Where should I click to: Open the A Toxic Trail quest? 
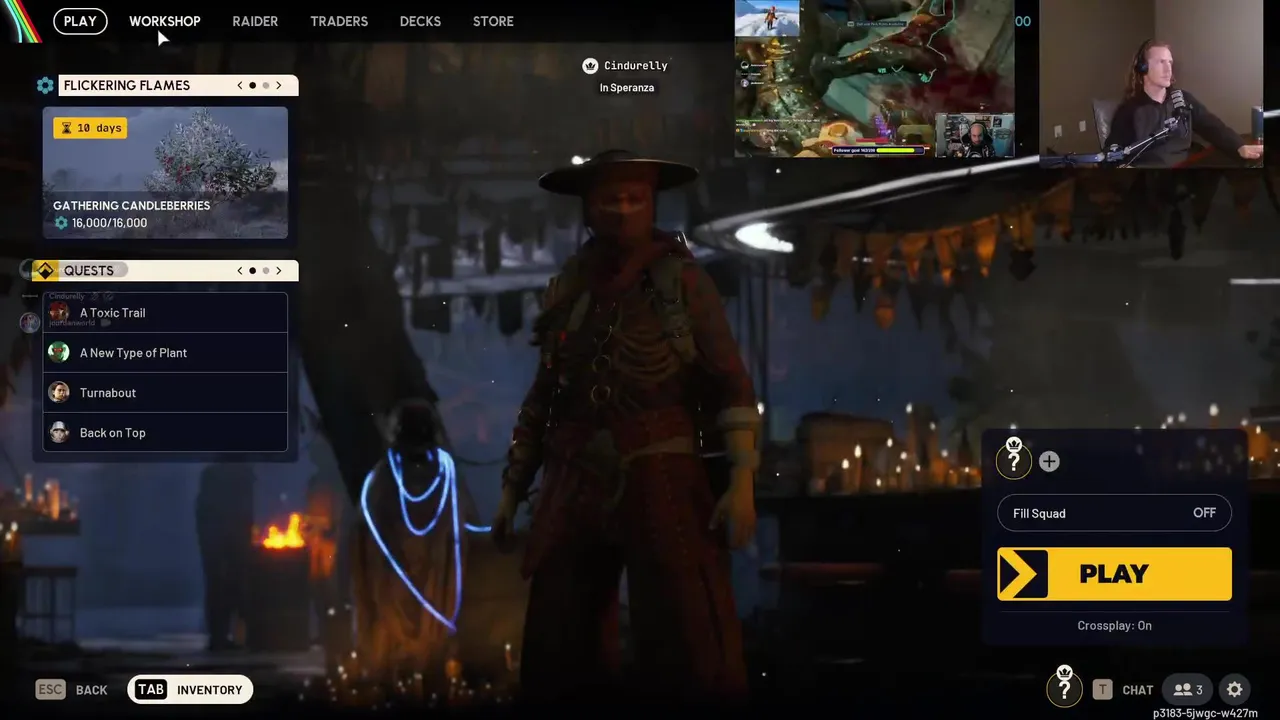[x=165, y=313]
